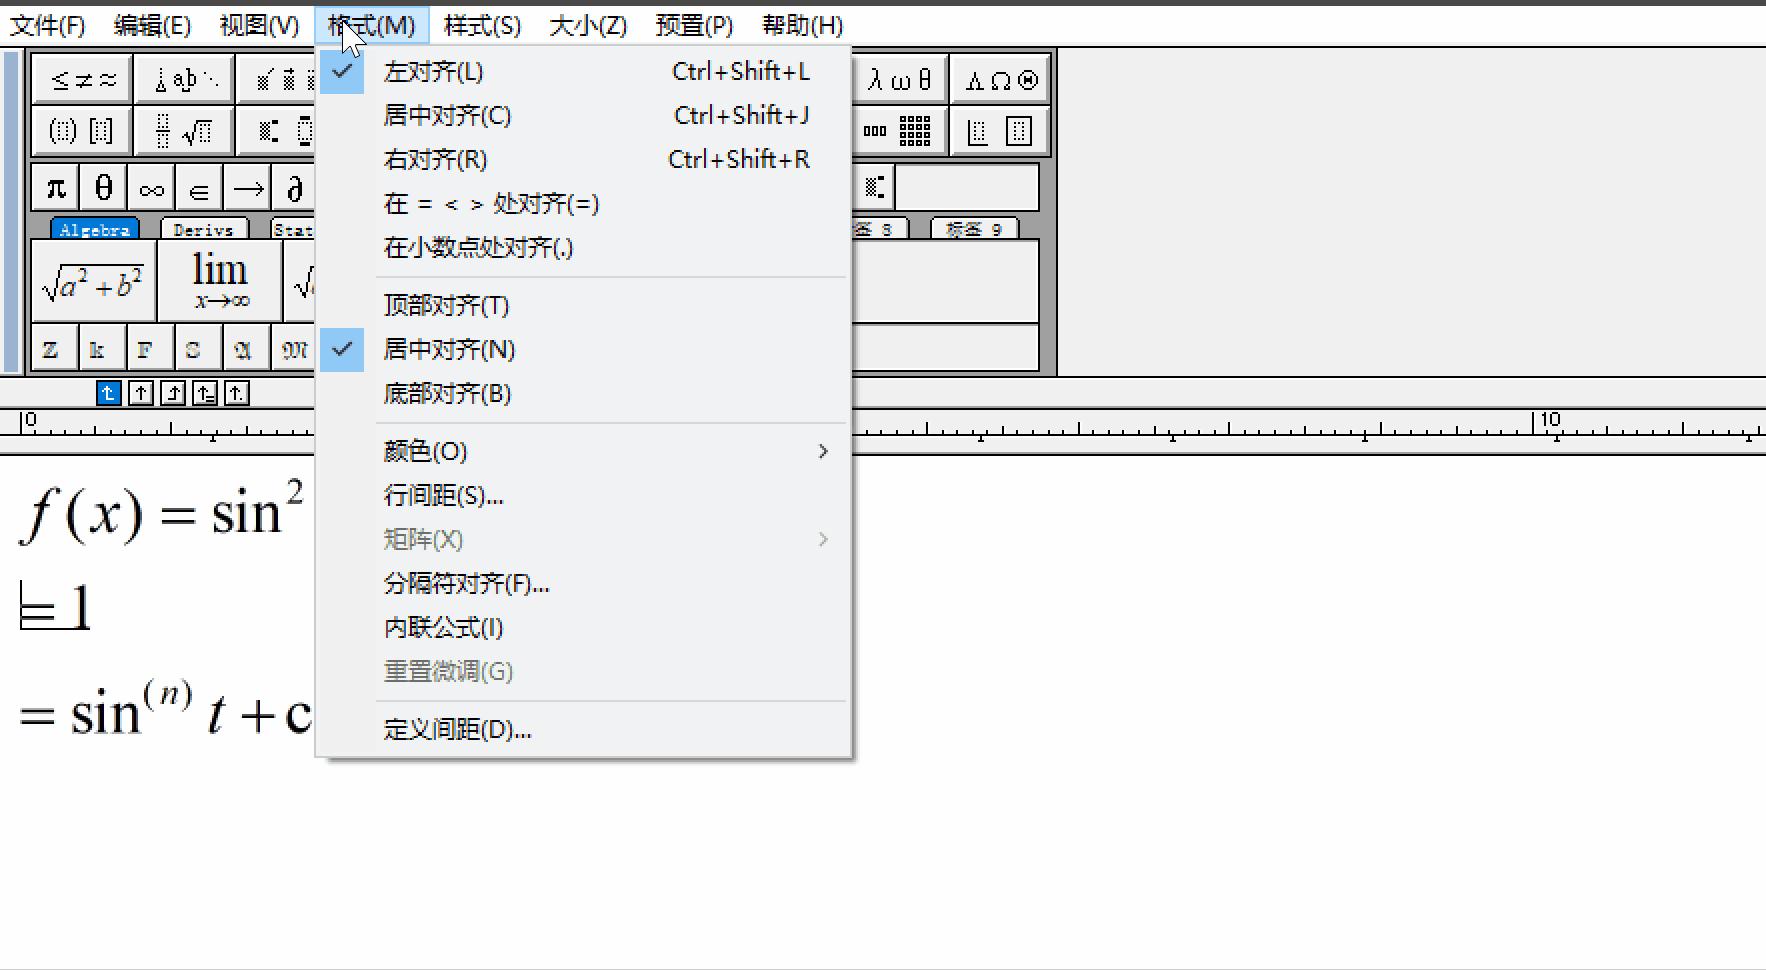Viewport: 1766px width, 970px height.
Task: Insert the partial derivative symbol
Action: pos(294,188)
